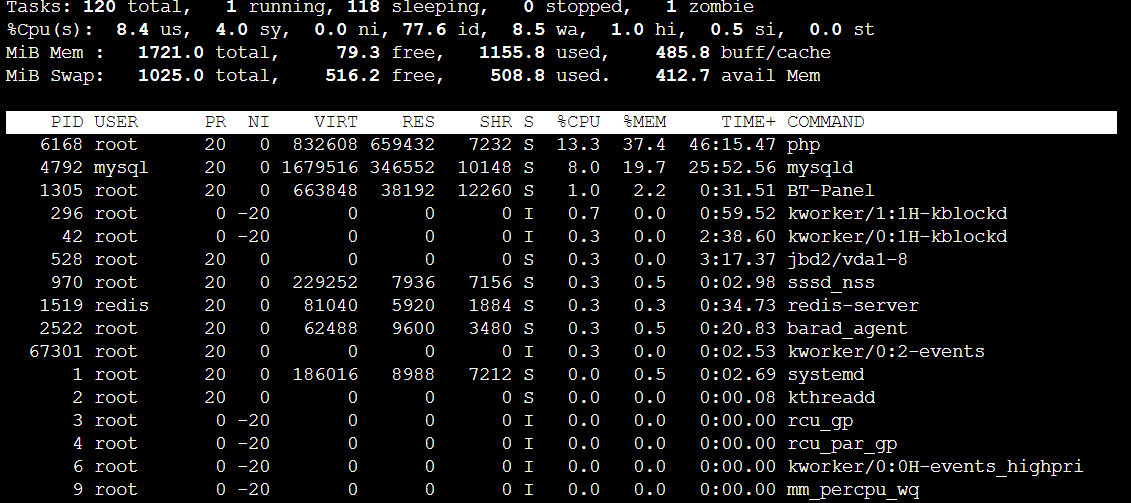Select kworker/1:1H-kblockd command
Viewport: 1131px width, 503px height.
point(897,214)
